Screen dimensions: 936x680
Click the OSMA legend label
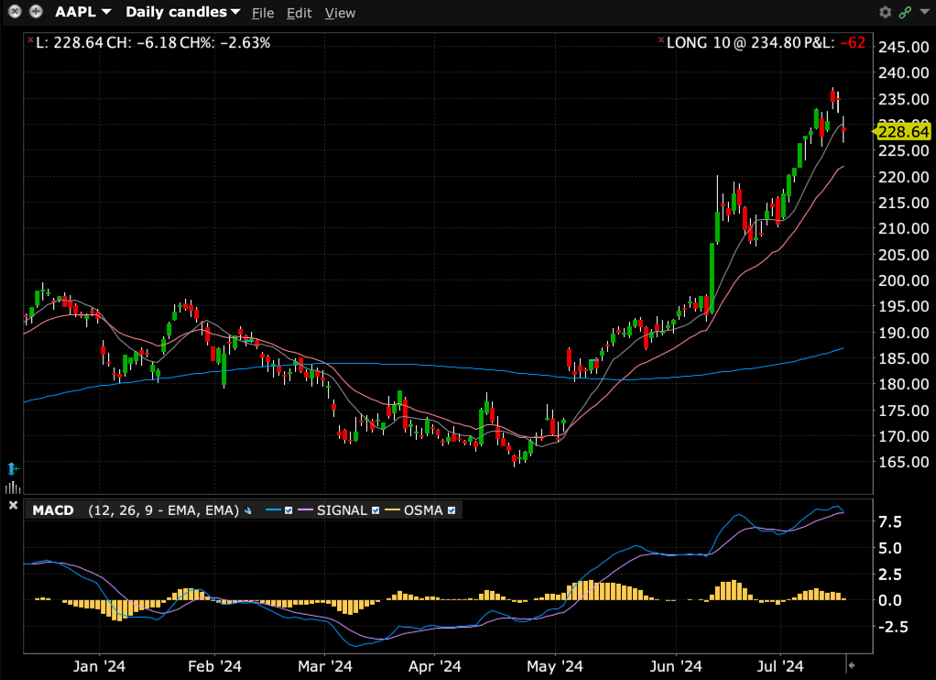[423, 510]
